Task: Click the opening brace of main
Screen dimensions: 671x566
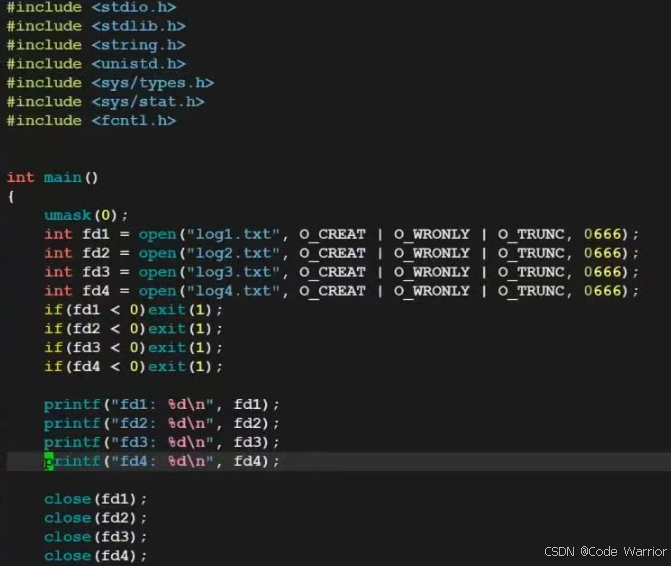Action: tap(11, 196)
